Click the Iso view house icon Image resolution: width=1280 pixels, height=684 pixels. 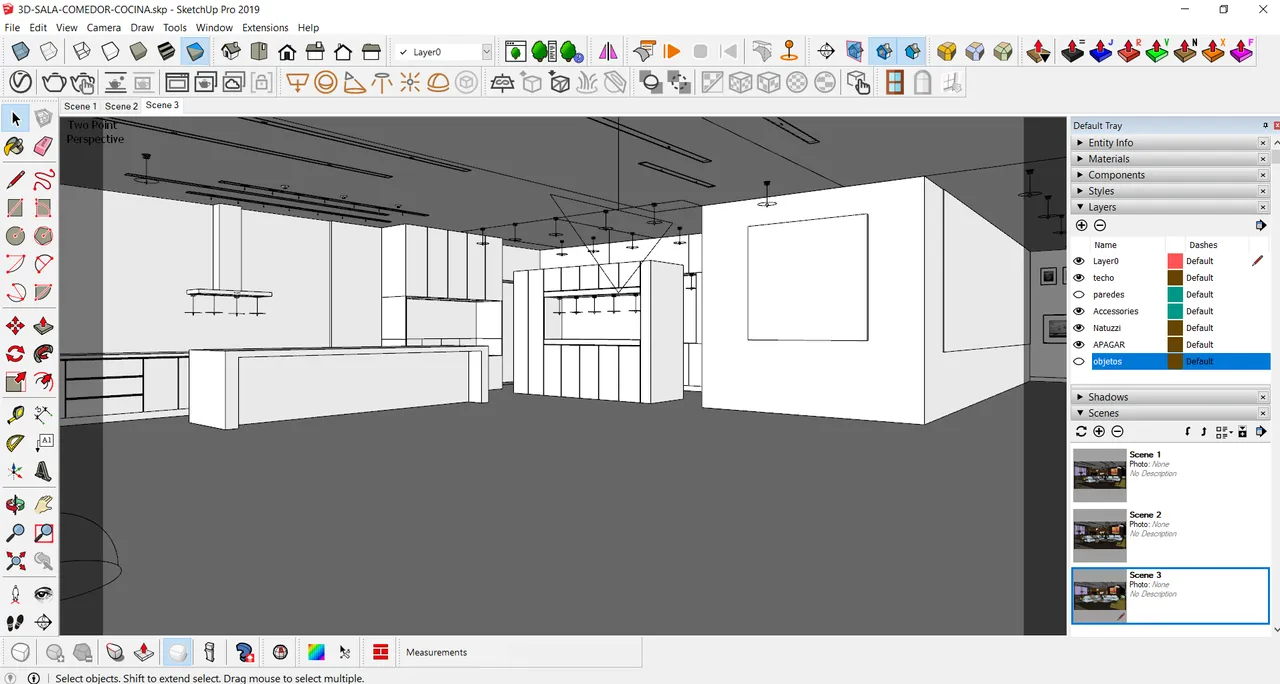231,51
